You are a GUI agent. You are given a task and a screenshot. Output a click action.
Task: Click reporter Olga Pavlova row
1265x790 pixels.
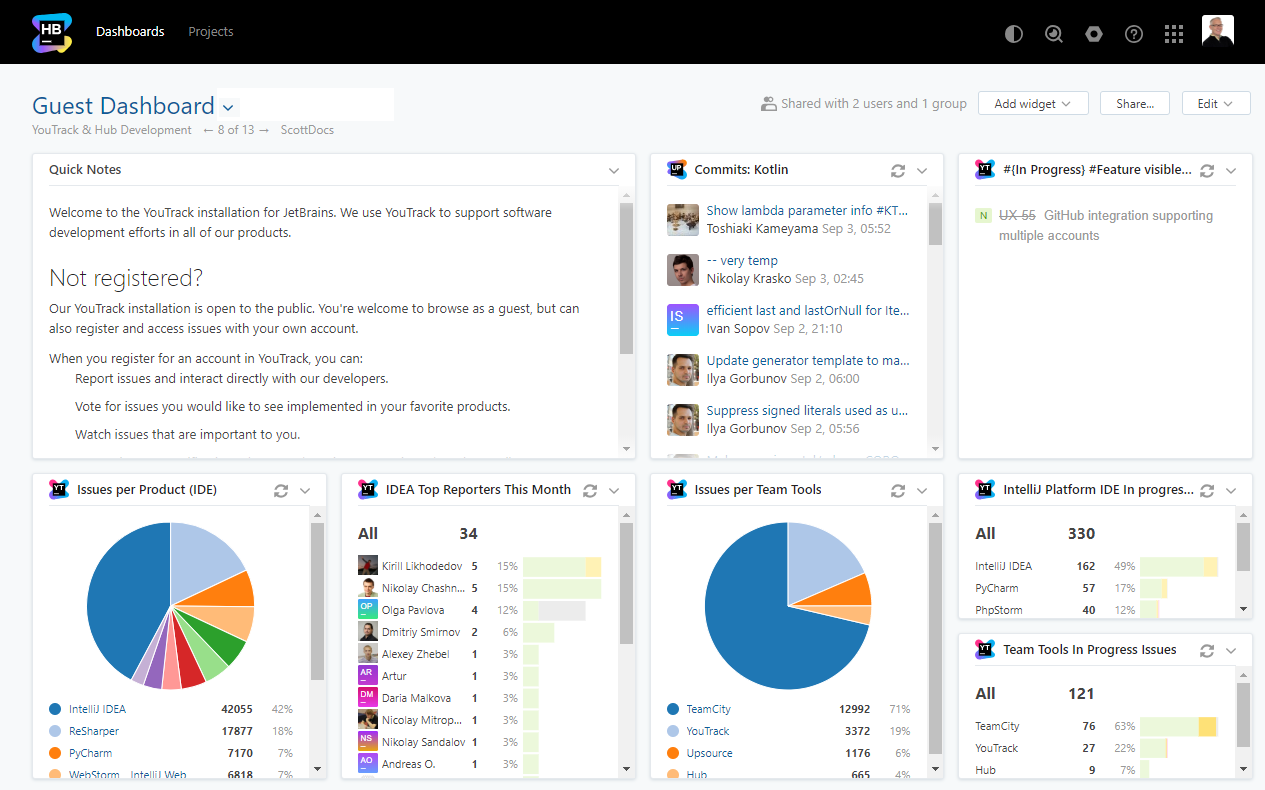tap(480, 610)
